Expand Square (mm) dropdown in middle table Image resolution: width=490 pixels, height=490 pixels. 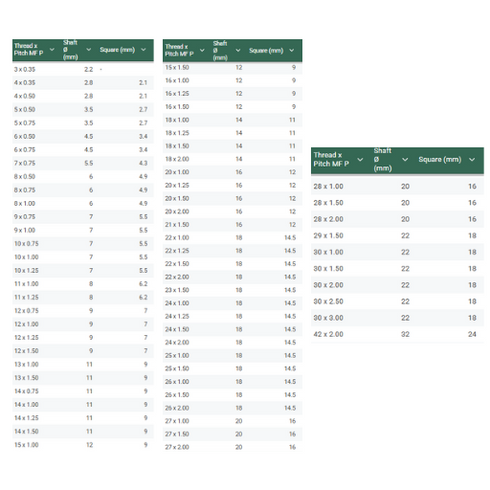coord(292,50)
